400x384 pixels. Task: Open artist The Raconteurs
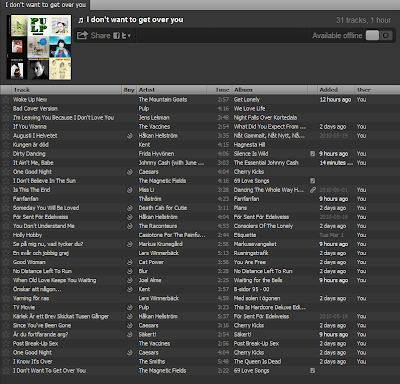[158, 226]
